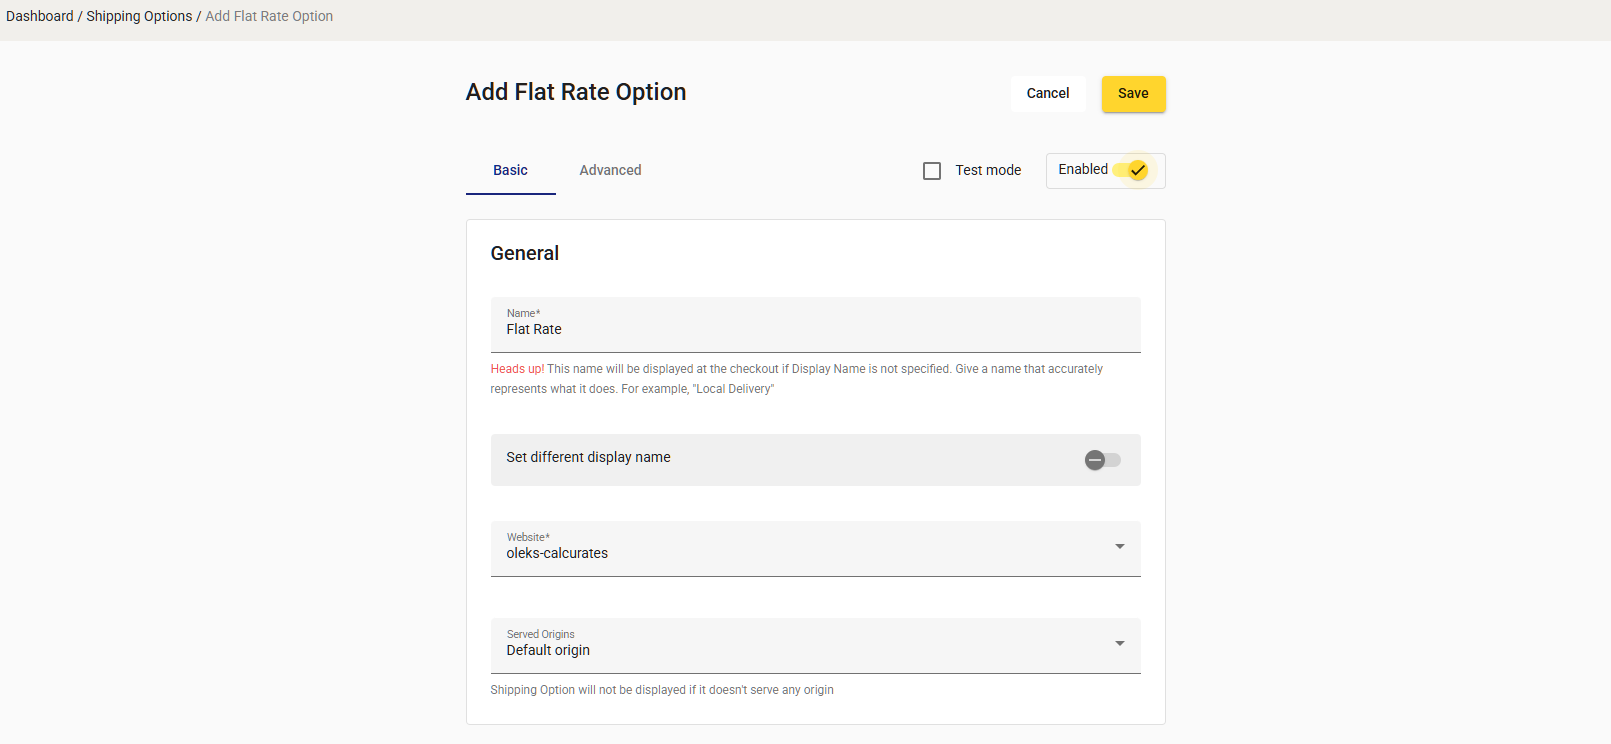Turn on Set different display name switch
This screenshot has height=744, width=1611.
click(x=1102, y=460)
